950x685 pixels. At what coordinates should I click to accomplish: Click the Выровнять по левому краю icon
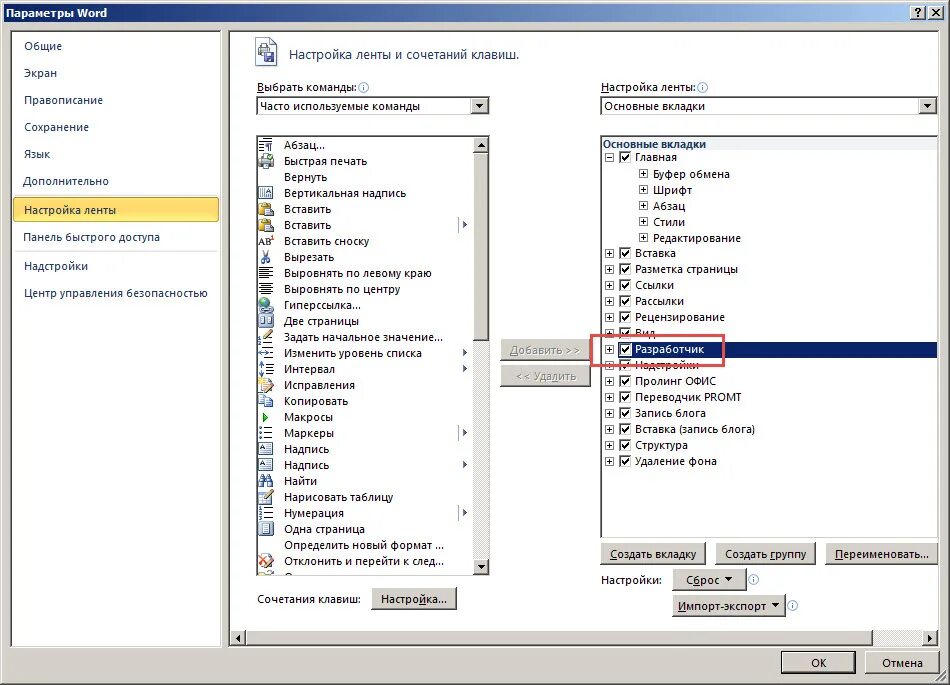click(265, 273)
